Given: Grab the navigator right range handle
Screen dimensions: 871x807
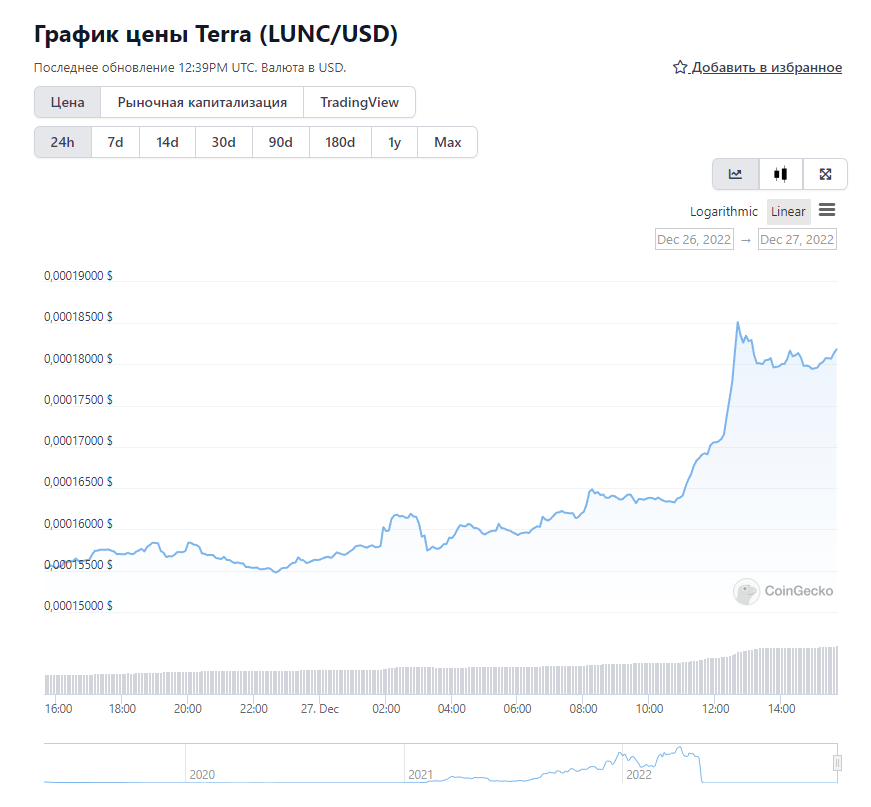Looking at the screenshot, I should [838, 763].
